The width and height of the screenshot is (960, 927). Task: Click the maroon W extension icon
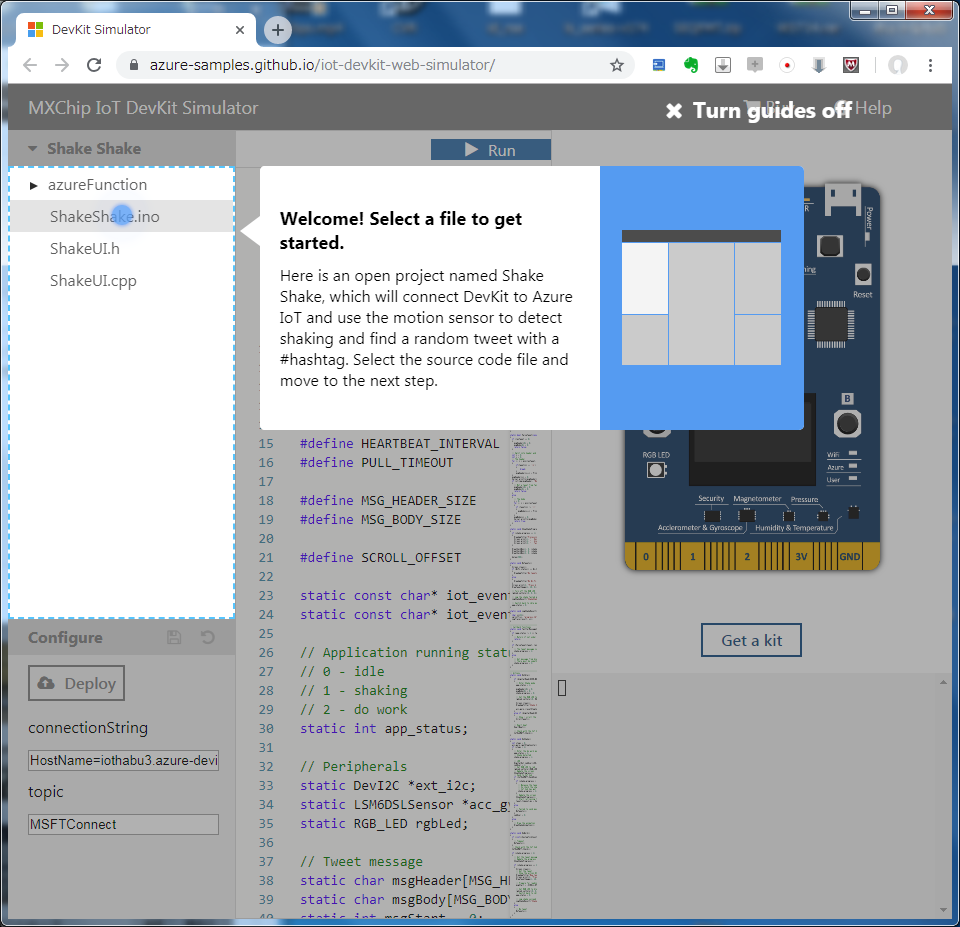tap(851, 64)
